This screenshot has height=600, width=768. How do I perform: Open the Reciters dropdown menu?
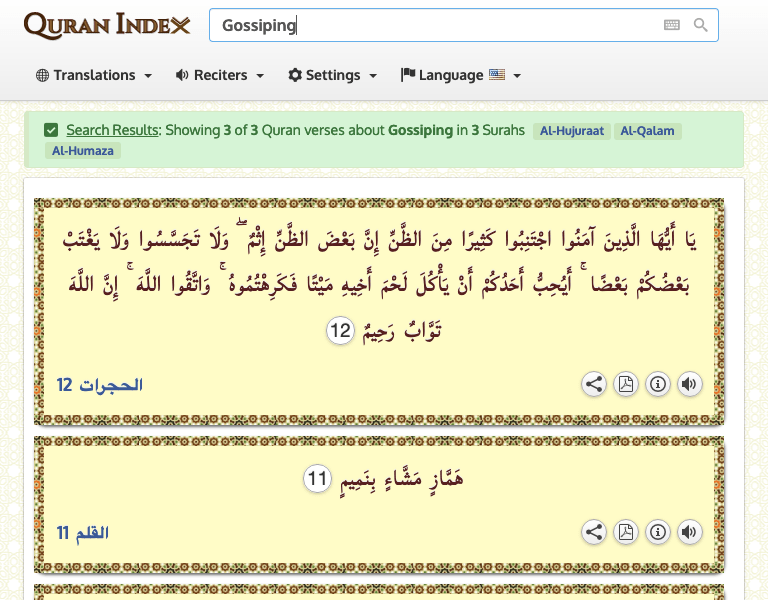coord(220,75)
